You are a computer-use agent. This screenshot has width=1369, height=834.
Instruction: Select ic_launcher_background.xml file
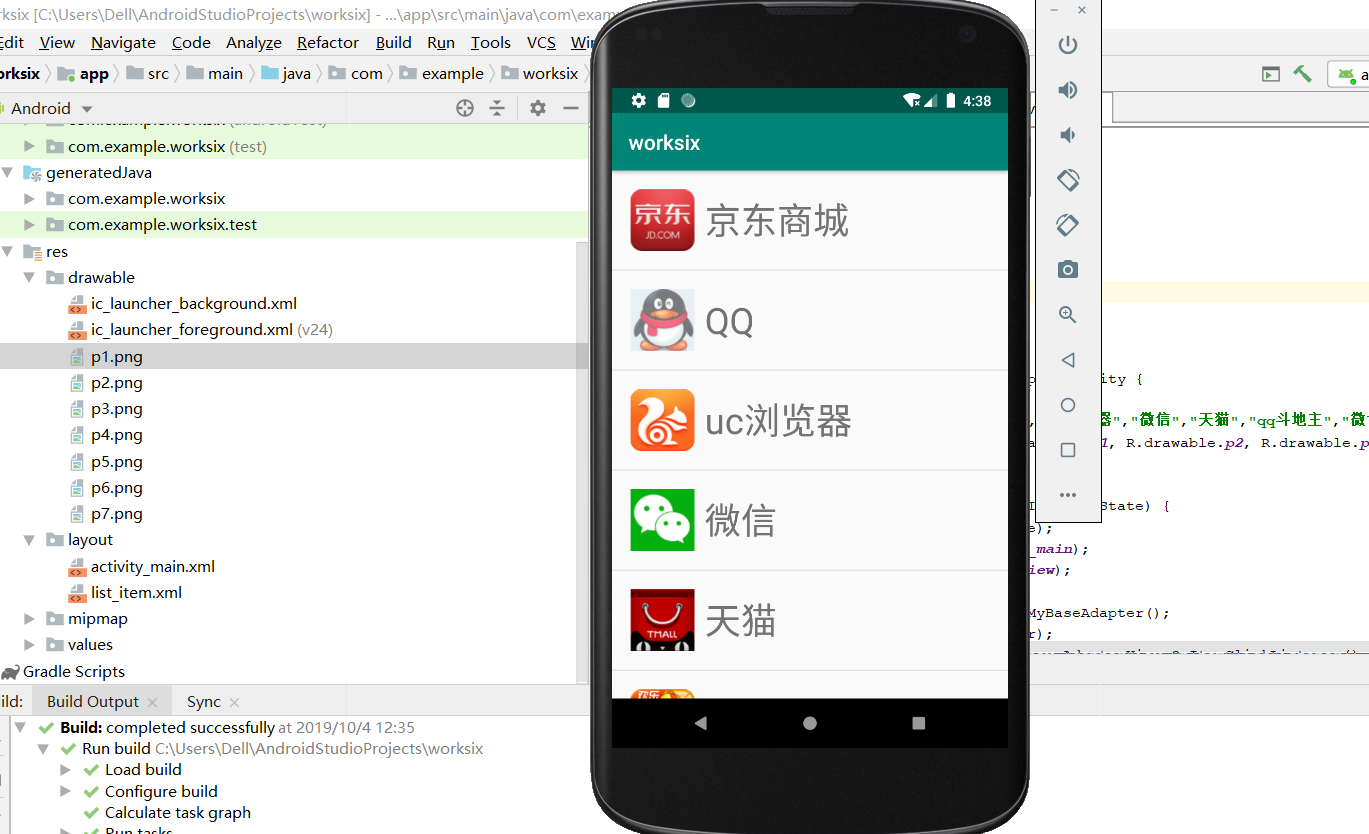pyautogui.click(x=194, y=303)
